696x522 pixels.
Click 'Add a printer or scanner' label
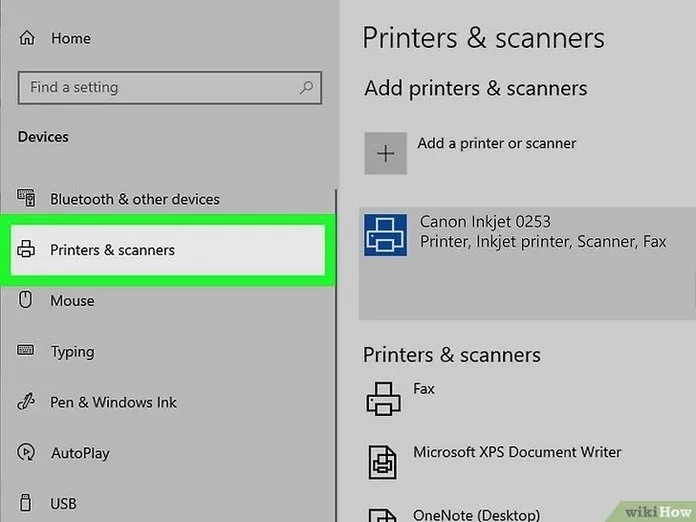point(496,143)
